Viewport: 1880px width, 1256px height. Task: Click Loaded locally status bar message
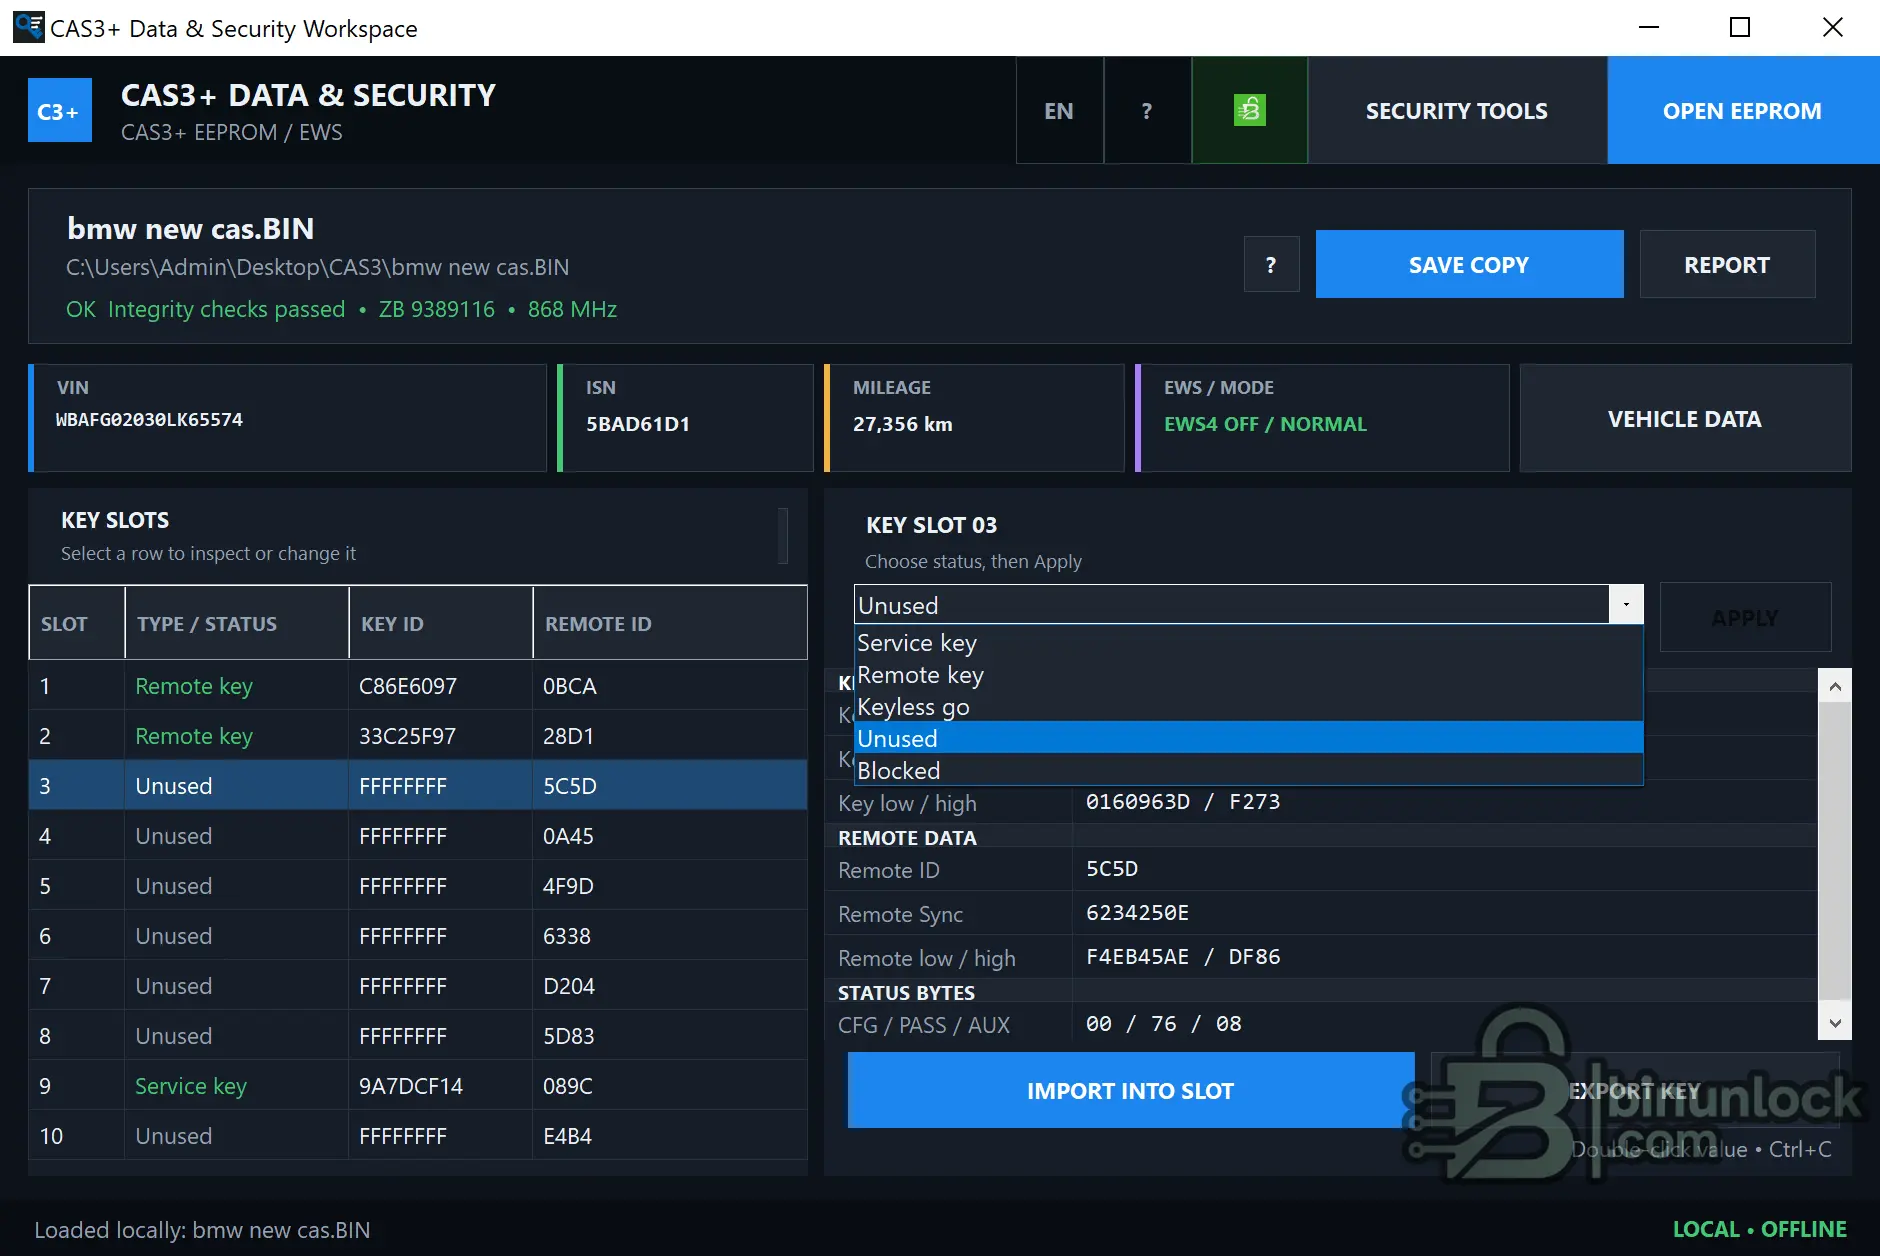pyautogui.click(x=202, y=1230)
